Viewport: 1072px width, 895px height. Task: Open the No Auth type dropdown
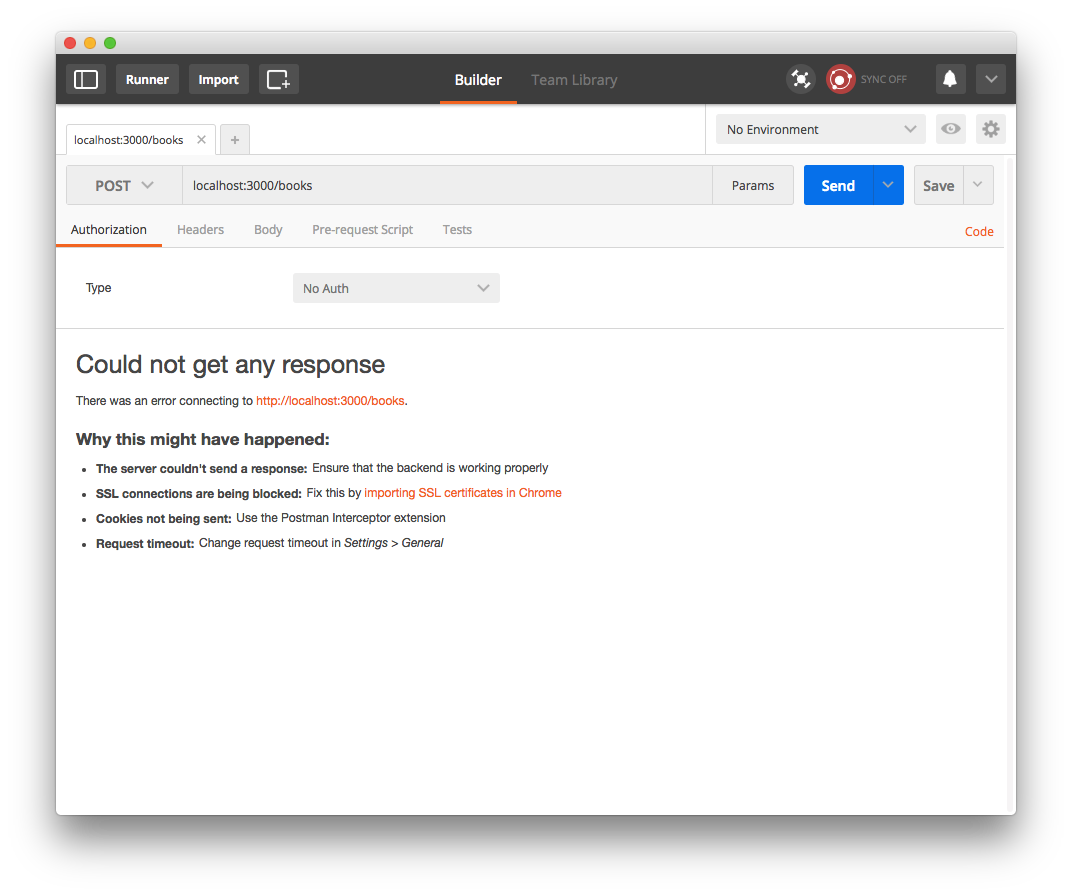pos(396,288)
